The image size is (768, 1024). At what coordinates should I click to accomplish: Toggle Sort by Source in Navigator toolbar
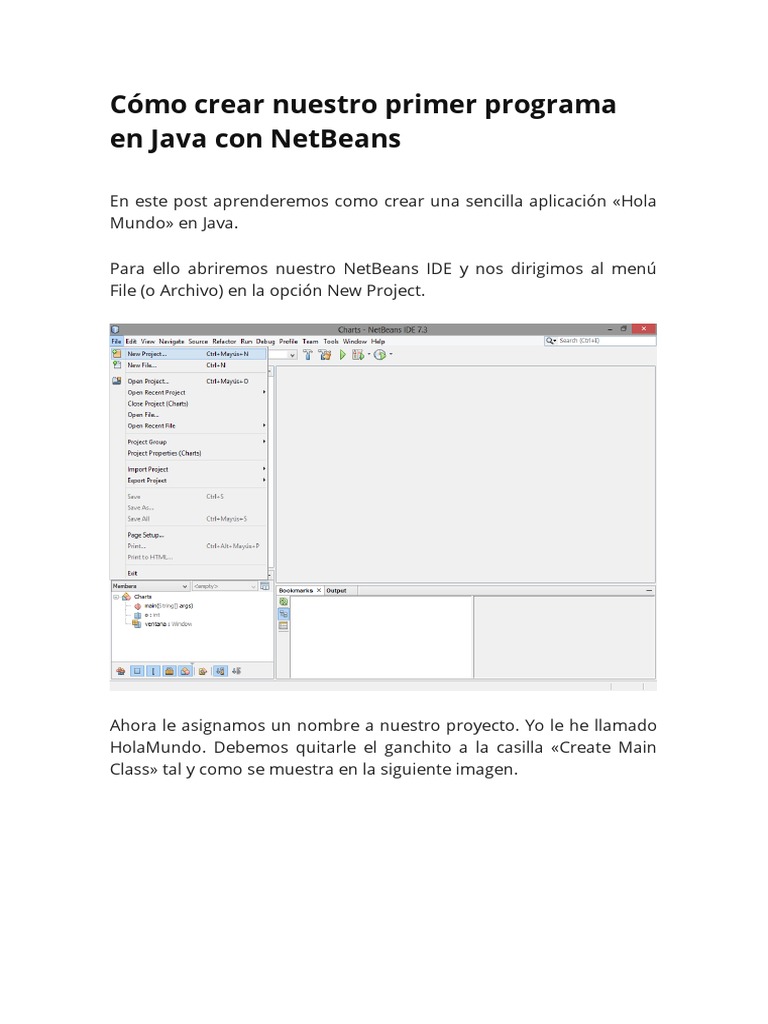pyautogui.click(x=236, y=671)
